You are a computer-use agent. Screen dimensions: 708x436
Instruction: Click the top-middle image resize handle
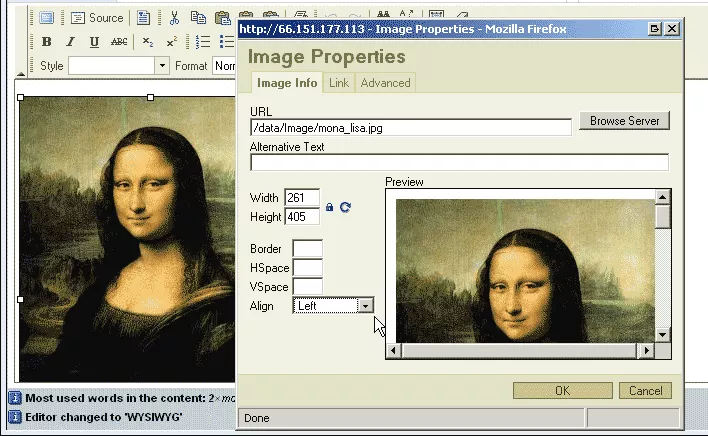click(150, 97)
